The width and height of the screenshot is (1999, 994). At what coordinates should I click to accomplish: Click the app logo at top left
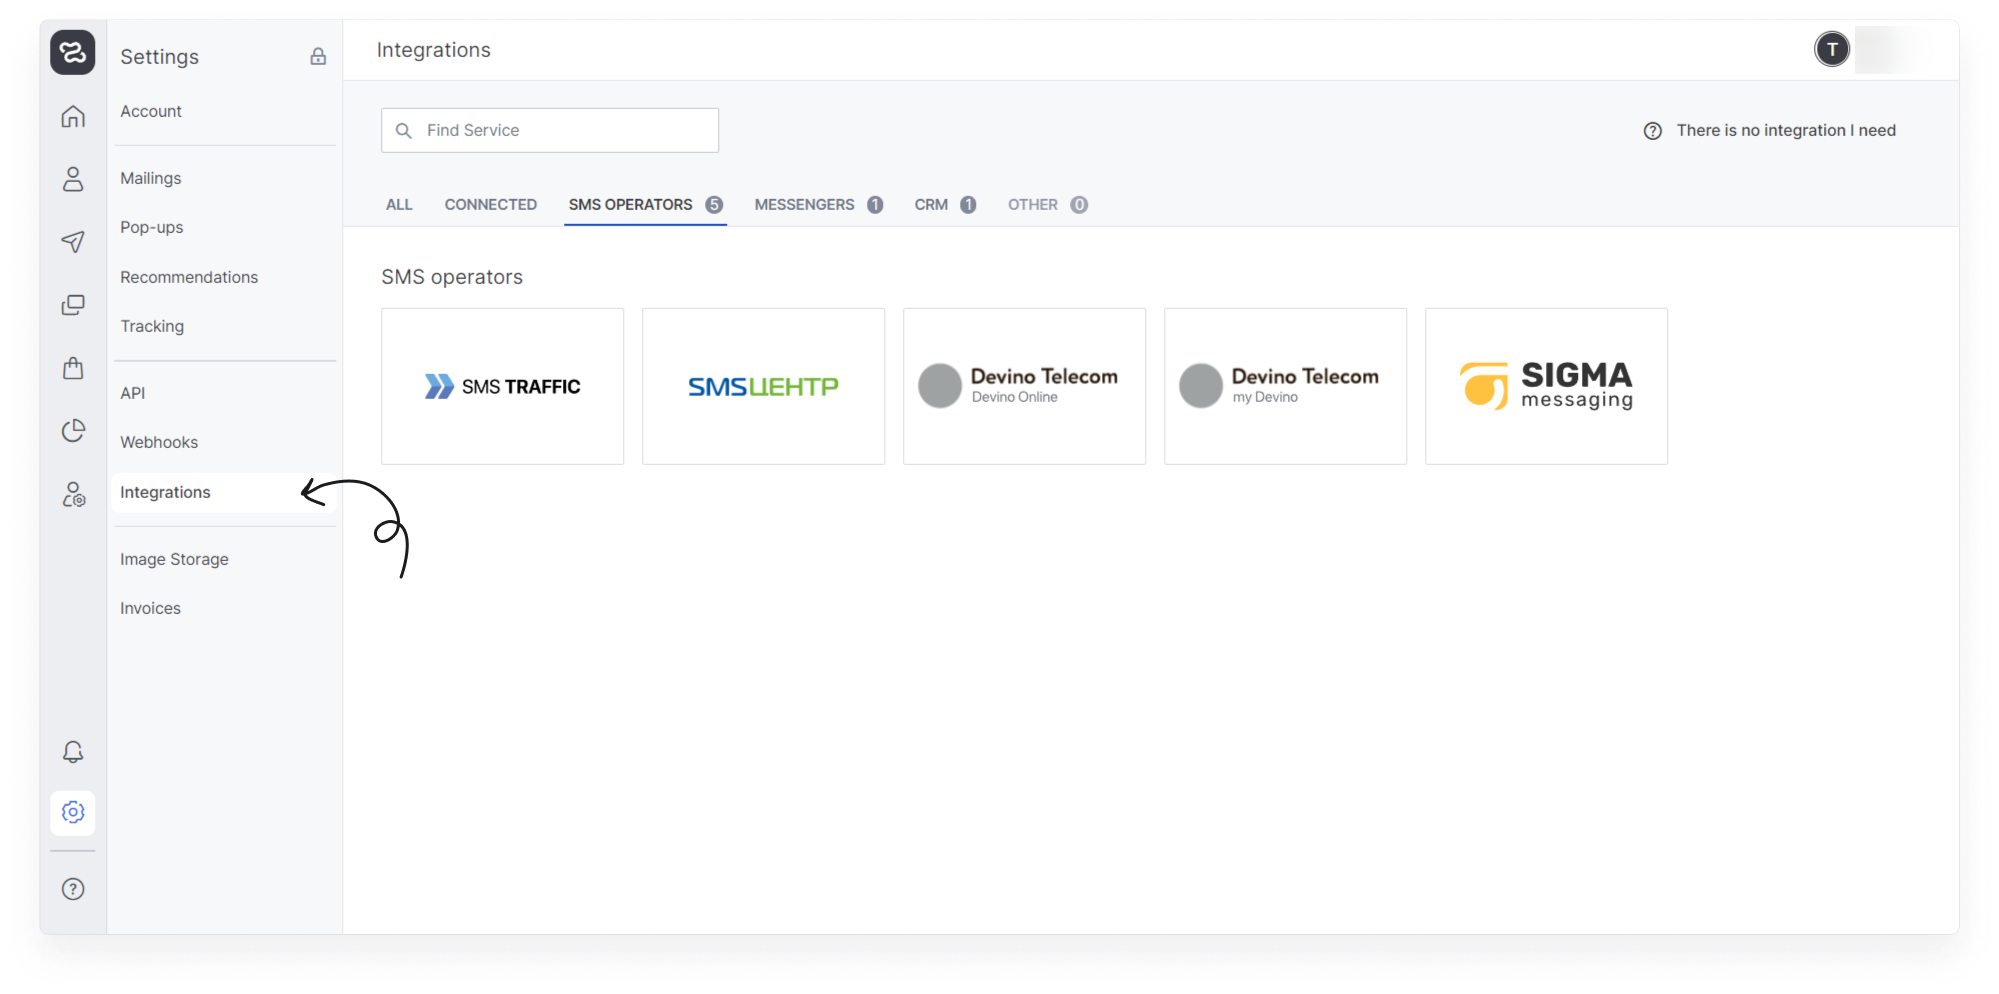(73, 52)
